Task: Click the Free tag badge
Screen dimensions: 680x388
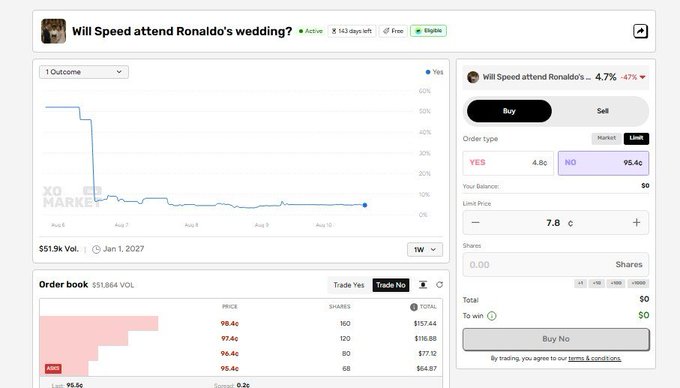Action: 393,31
